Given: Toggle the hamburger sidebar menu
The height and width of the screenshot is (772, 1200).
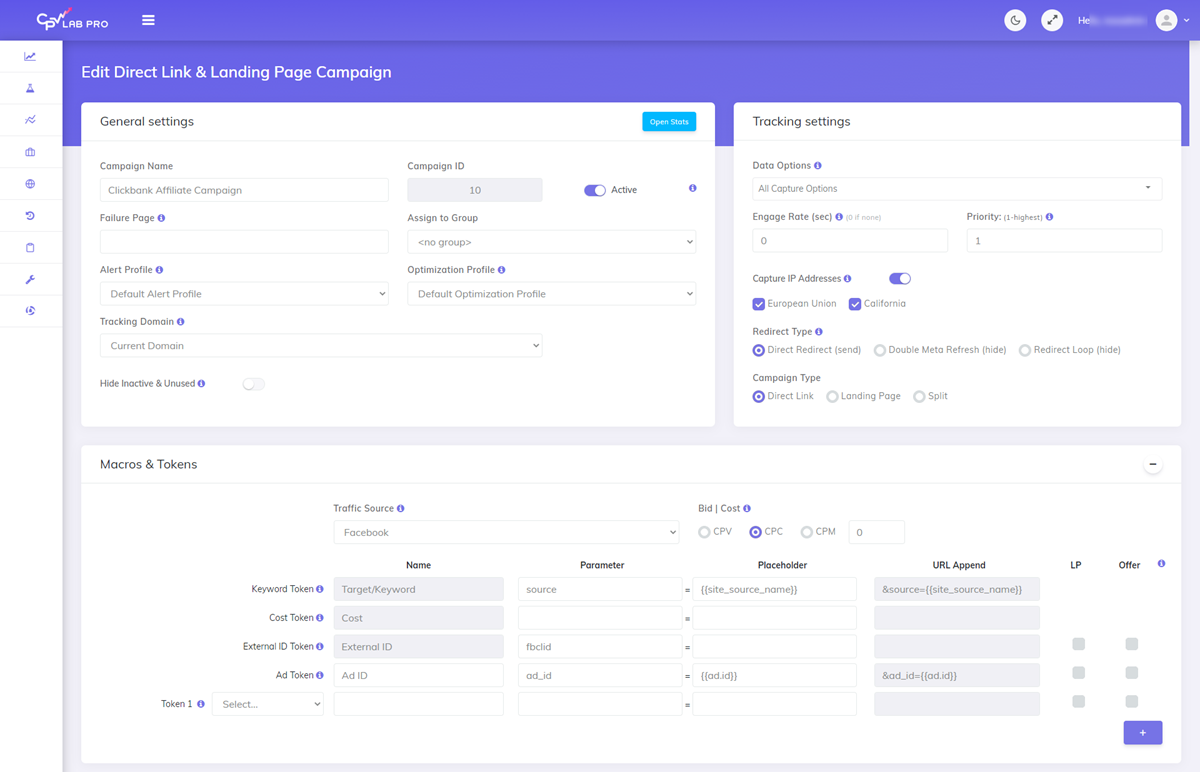Looking at the screenshot, I should tap(148, 20).
